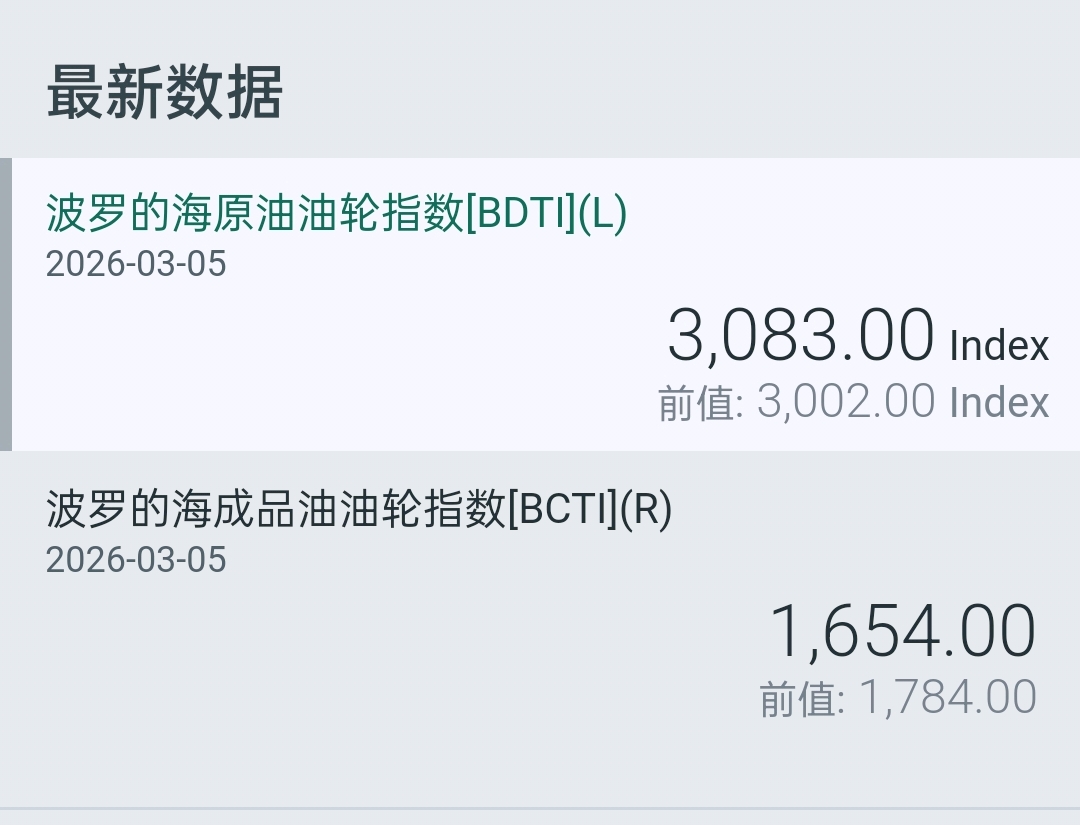This screenshot has height=825, width=1080.
Task: Click the date under the BCTI title
Action: point(136,559)
